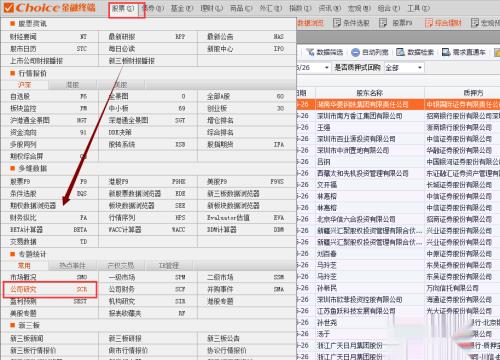This screenshot has height=360, width=500.
Task: Click the 股东名称 column header
Action: click(370, 93)
